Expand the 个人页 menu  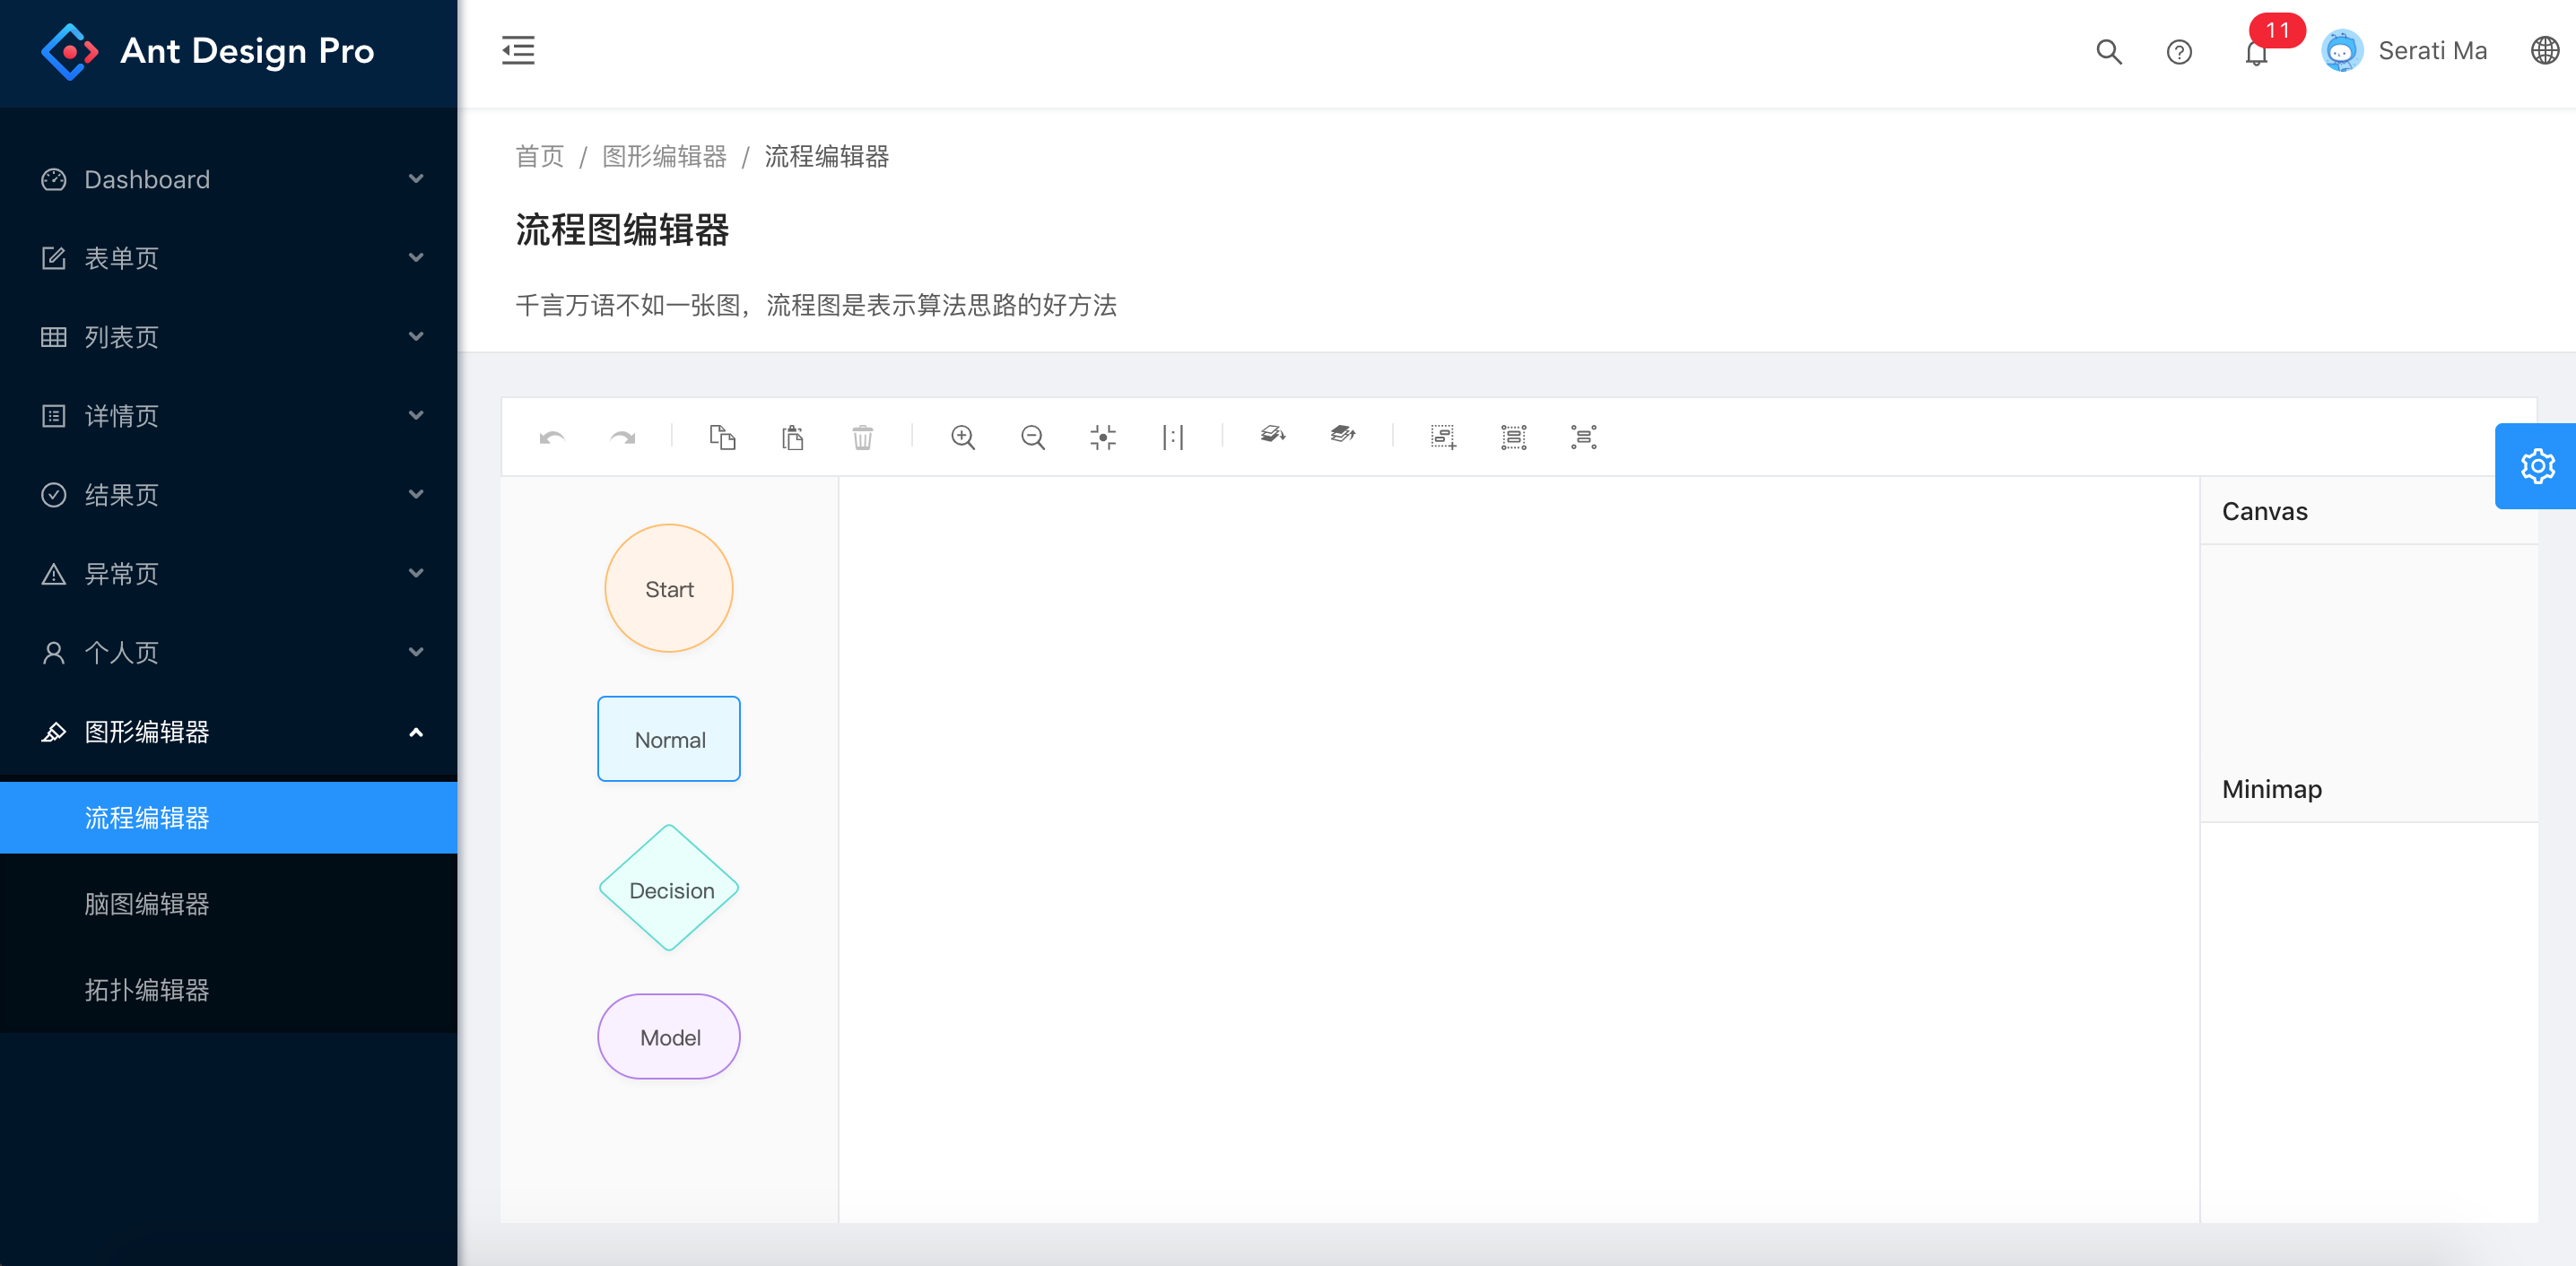229,653
